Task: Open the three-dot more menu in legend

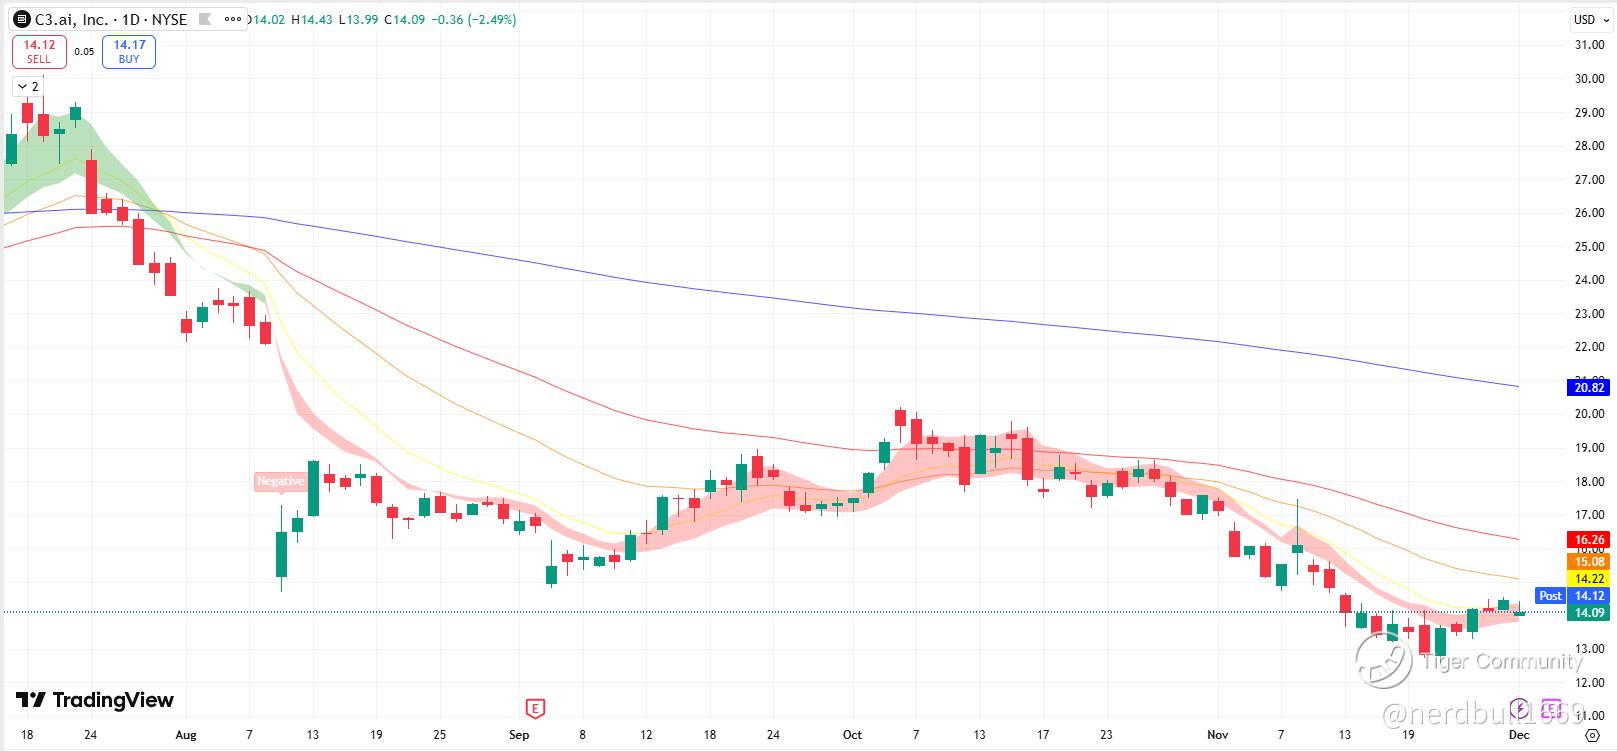Action: [233, 20]
